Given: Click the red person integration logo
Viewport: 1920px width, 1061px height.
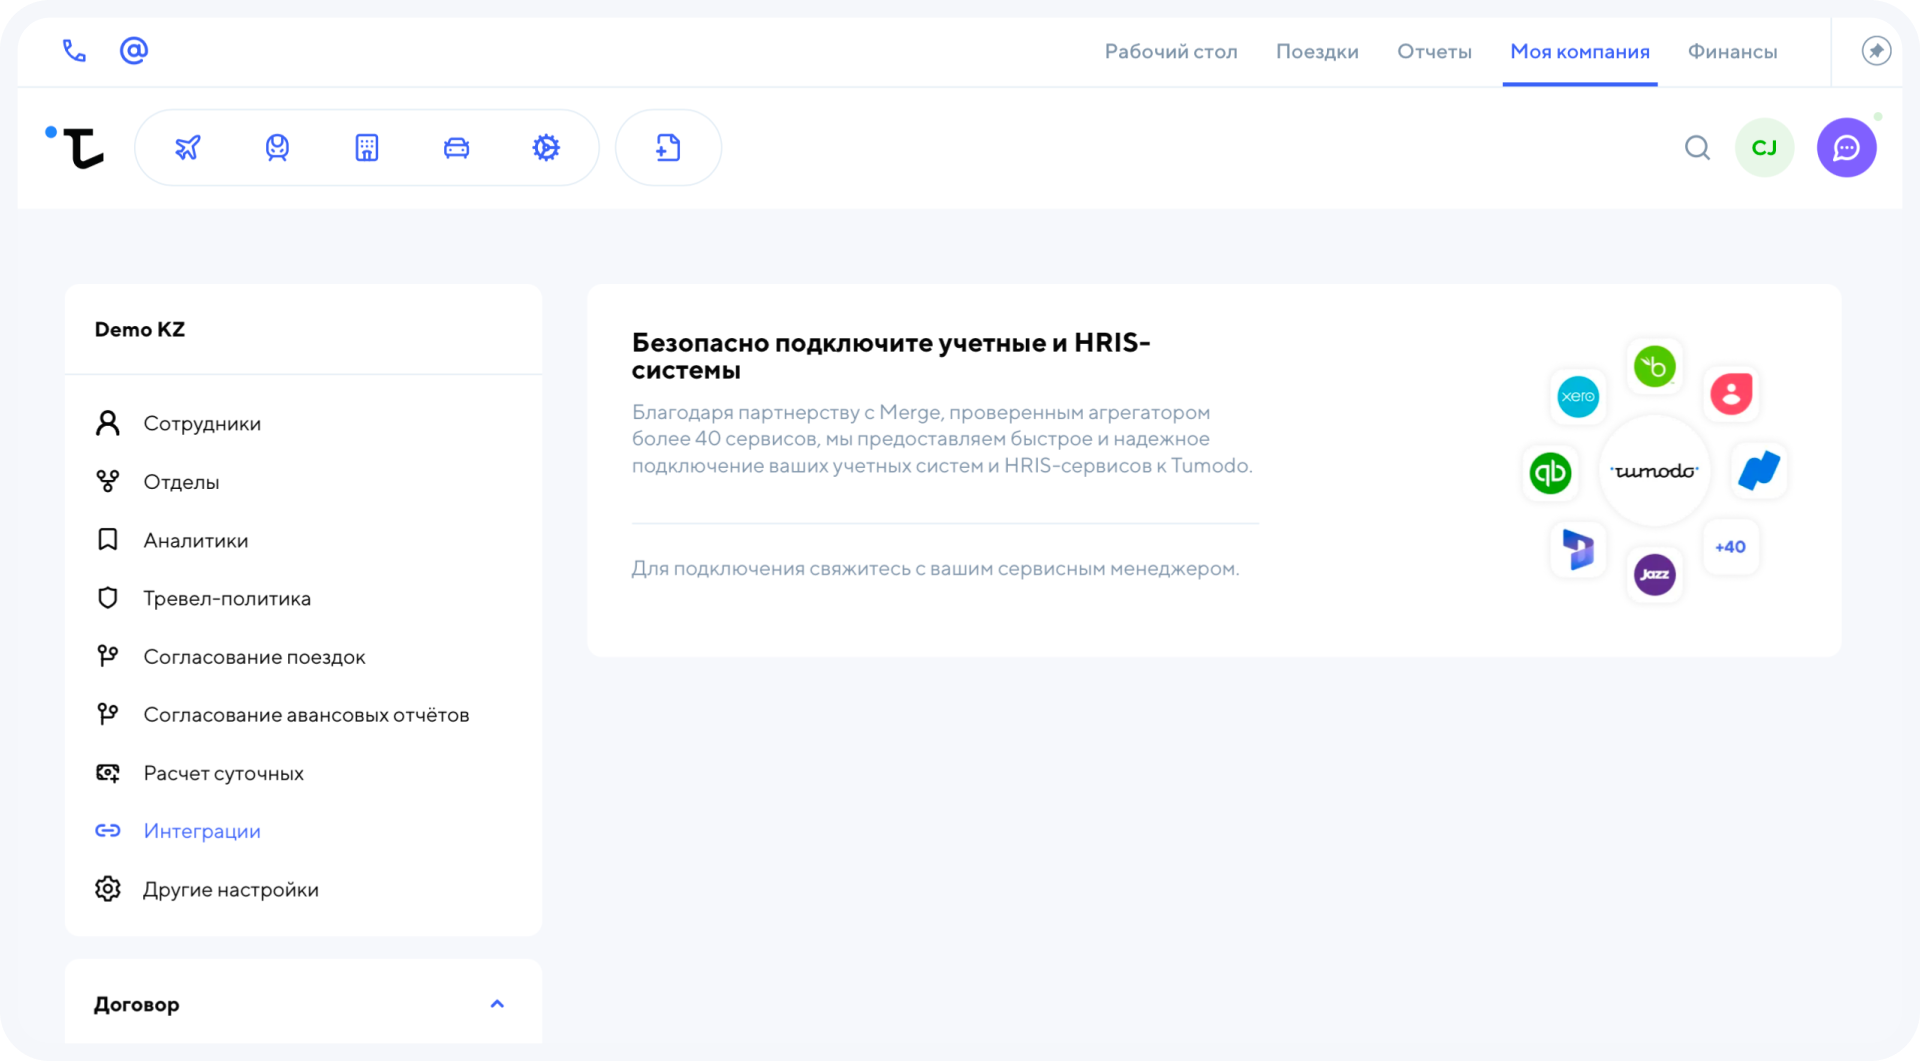Looking at the screenshot, I should 1731,393.
